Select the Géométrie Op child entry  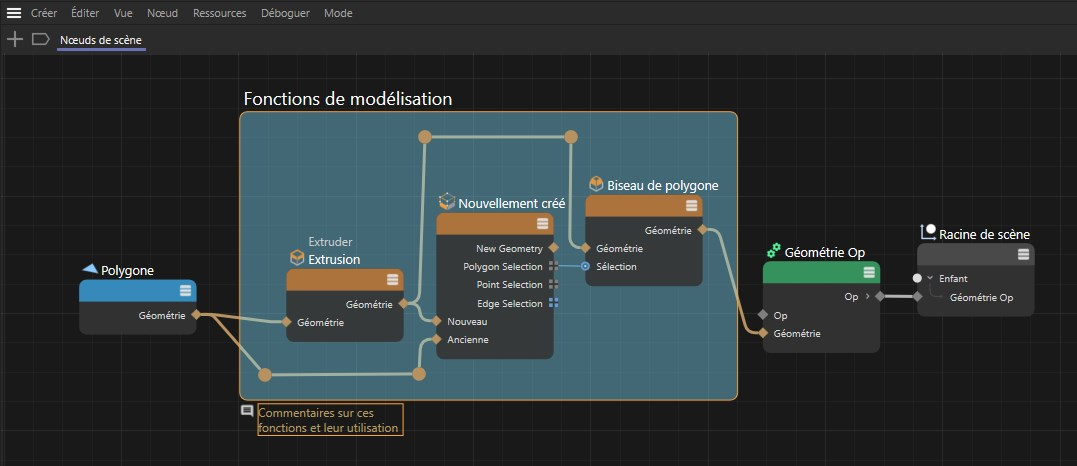tap(982, 298)
